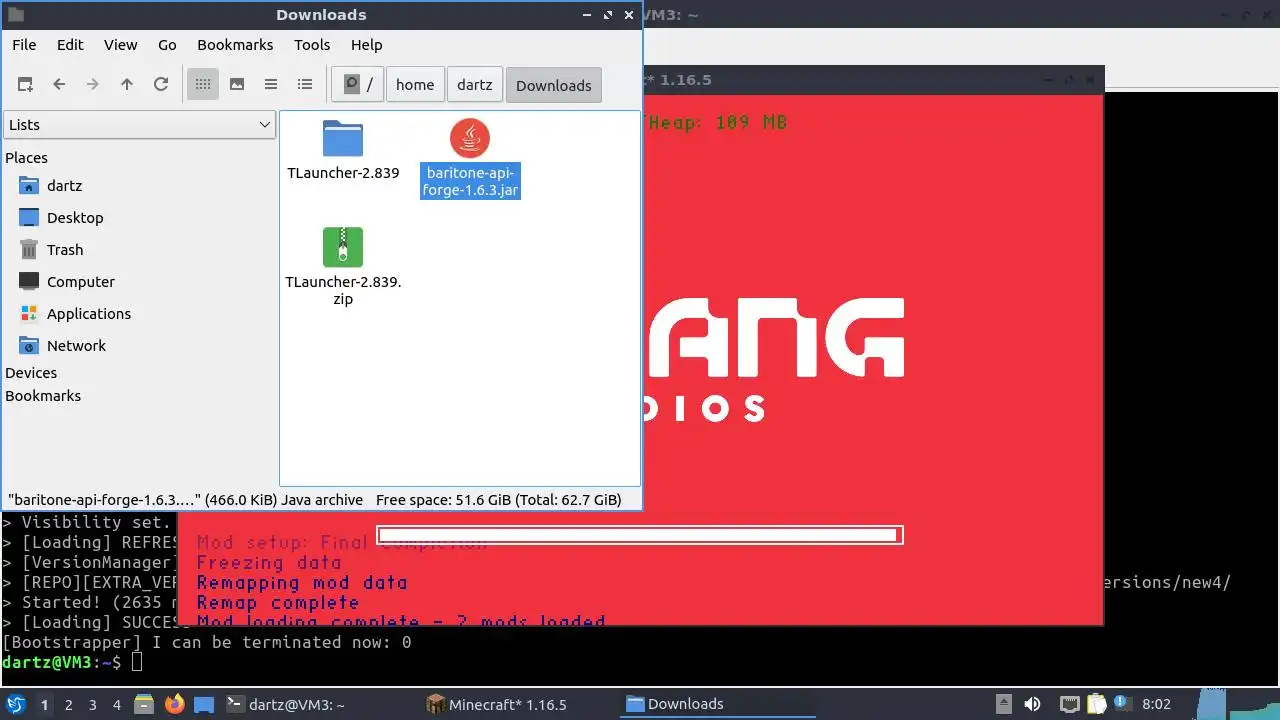Show desktop via taskbar icon
This screenshot has height=720, width=1280.
204,704
